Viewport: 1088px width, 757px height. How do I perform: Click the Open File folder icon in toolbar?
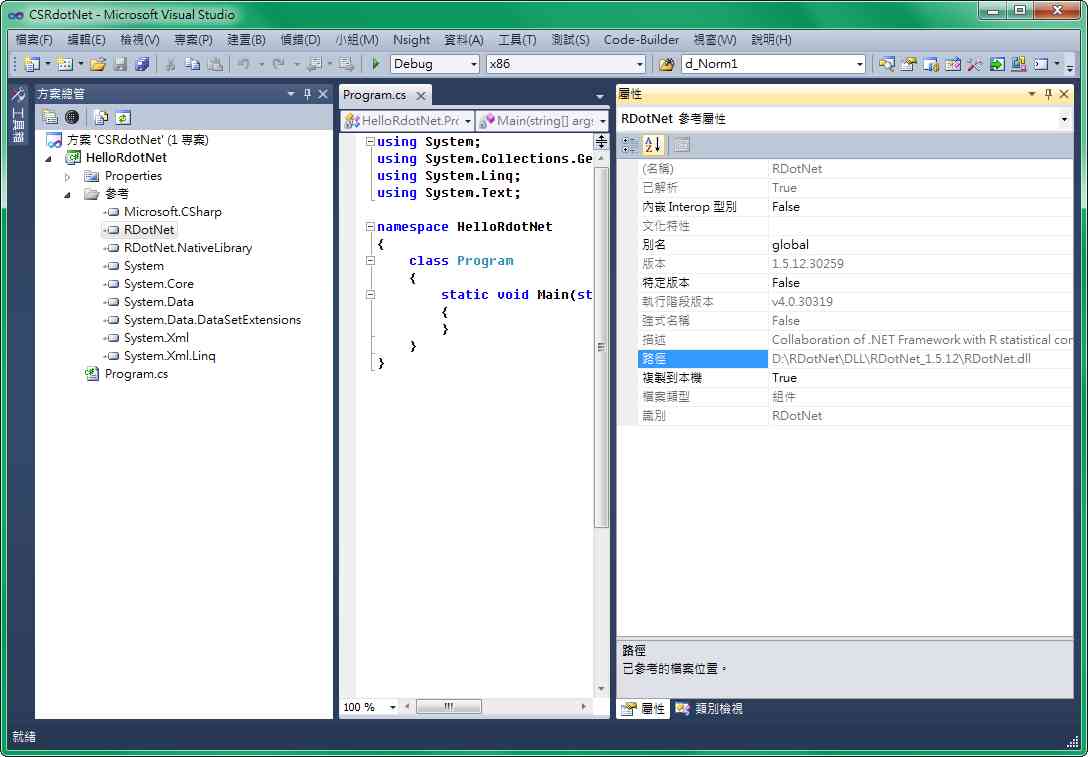coord(98,64)
